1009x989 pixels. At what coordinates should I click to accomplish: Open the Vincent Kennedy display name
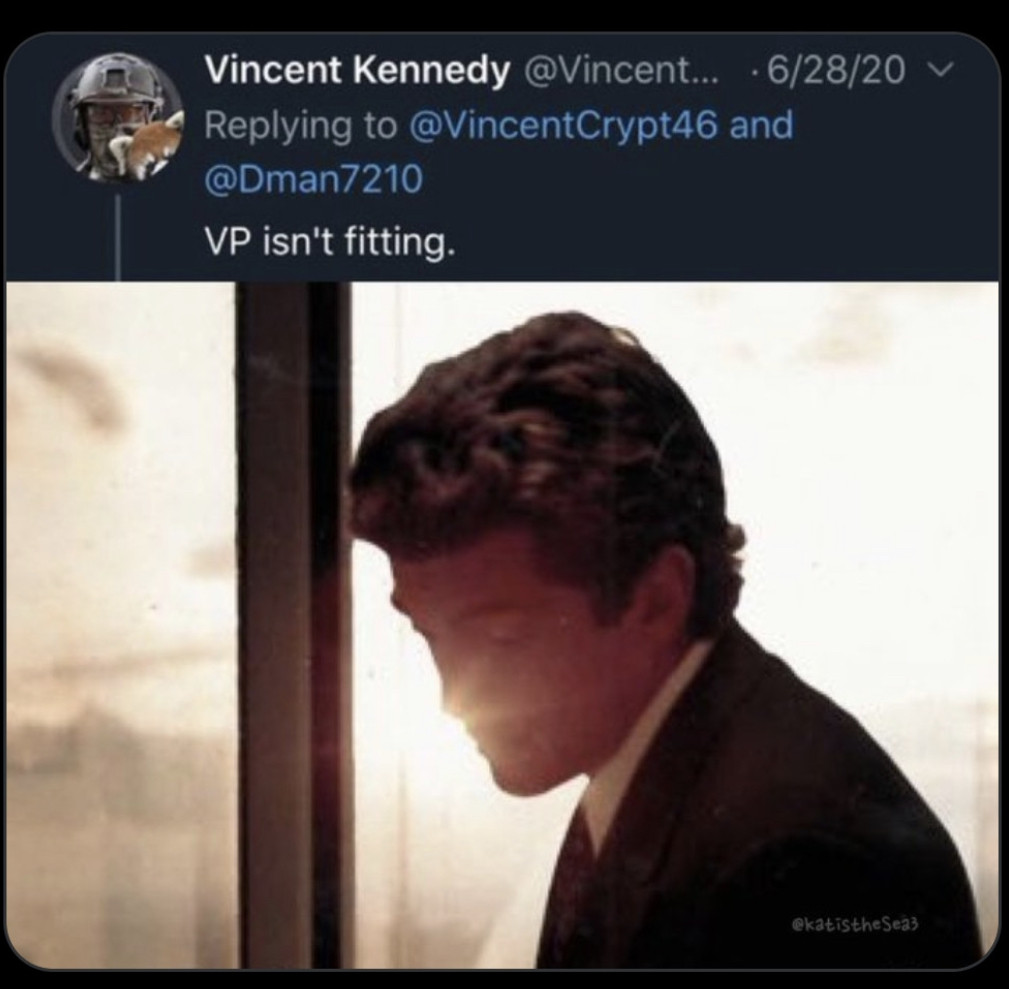(x=352, y=71)
